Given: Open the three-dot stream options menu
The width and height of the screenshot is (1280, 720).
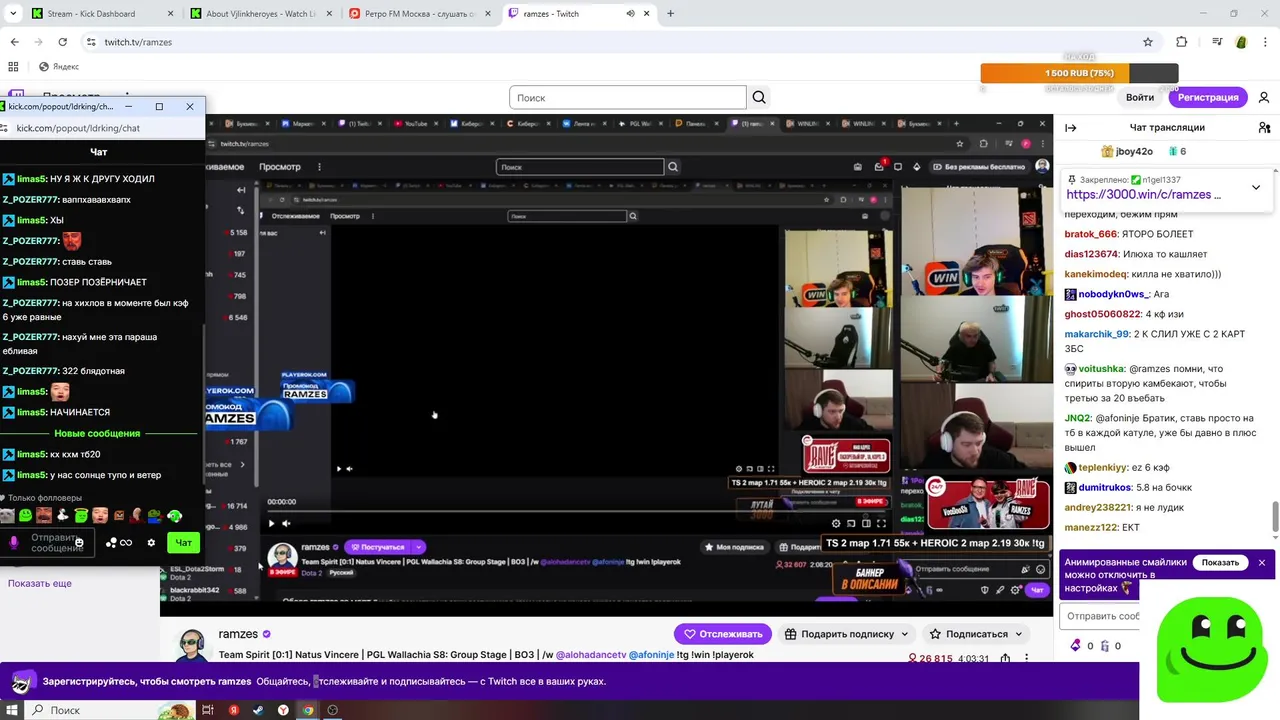Looking at the screenshot, I should (x=1027, y=659).
